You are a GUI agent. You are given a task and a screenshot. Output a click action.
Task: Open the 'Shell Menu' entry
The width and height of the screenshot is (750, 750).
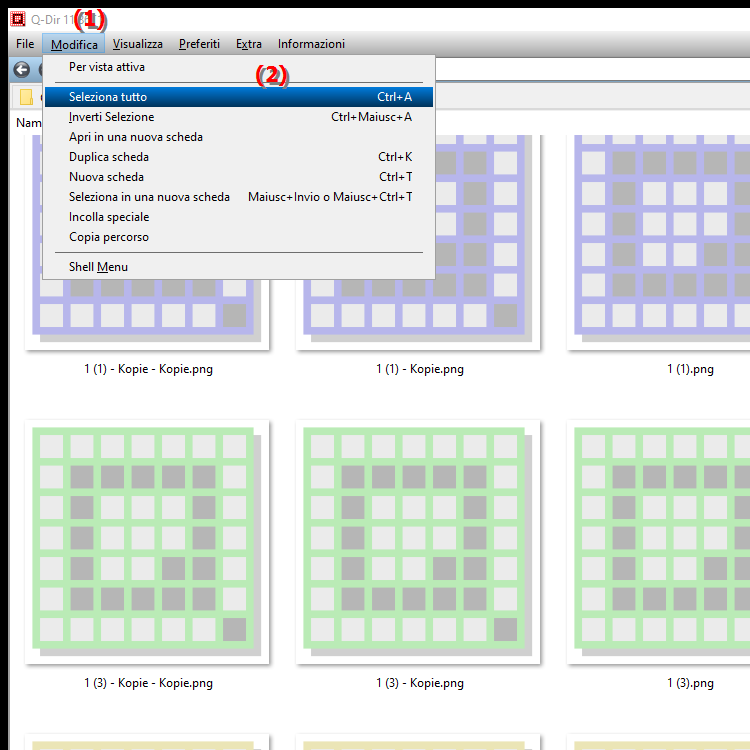tap(239, 267)
